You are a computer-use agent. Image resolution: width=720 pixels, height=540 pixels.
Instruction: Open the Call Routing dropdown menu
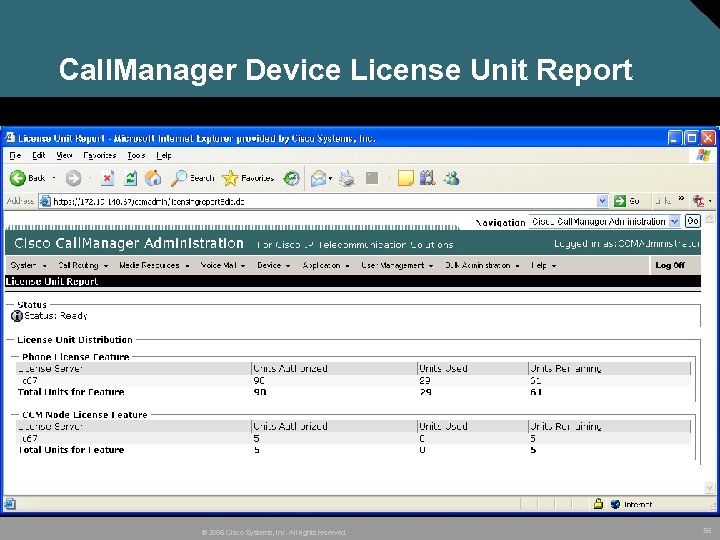coord(83,265)
